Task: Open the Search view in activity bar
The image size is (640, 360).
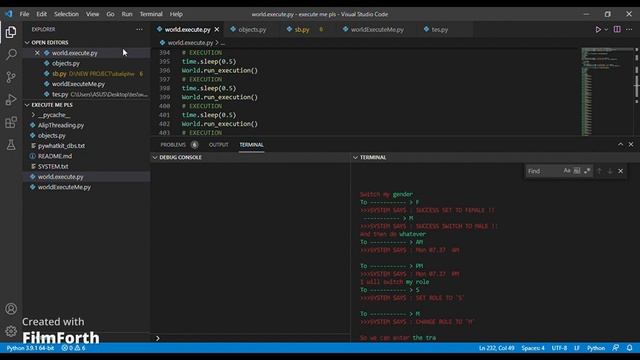Action: pos(11,54)
